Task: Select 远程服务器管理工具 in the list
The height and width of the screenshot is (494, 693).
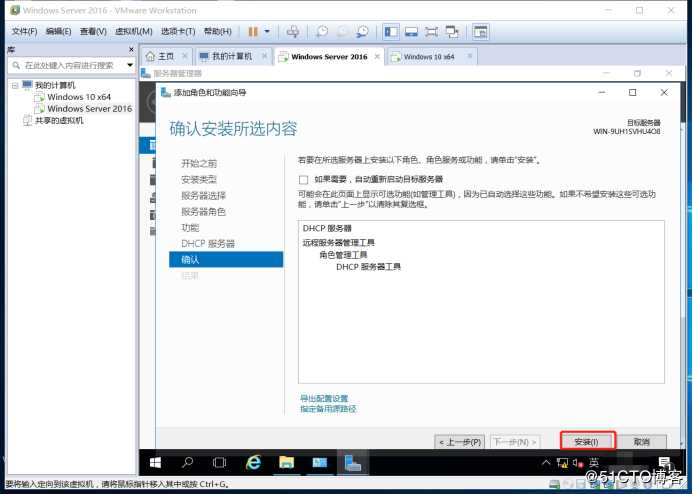Action: point(339,243)
